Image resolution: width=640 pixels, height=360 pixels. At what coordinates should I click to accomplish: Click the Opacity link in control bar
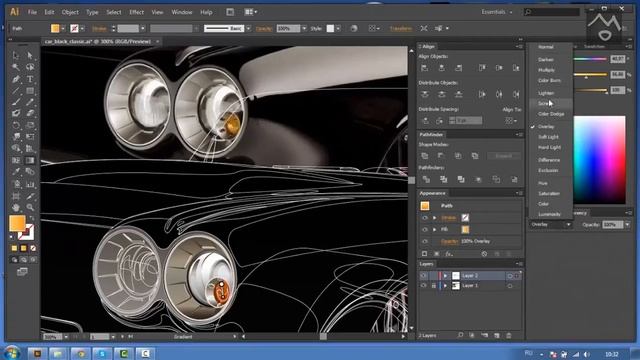264,29
